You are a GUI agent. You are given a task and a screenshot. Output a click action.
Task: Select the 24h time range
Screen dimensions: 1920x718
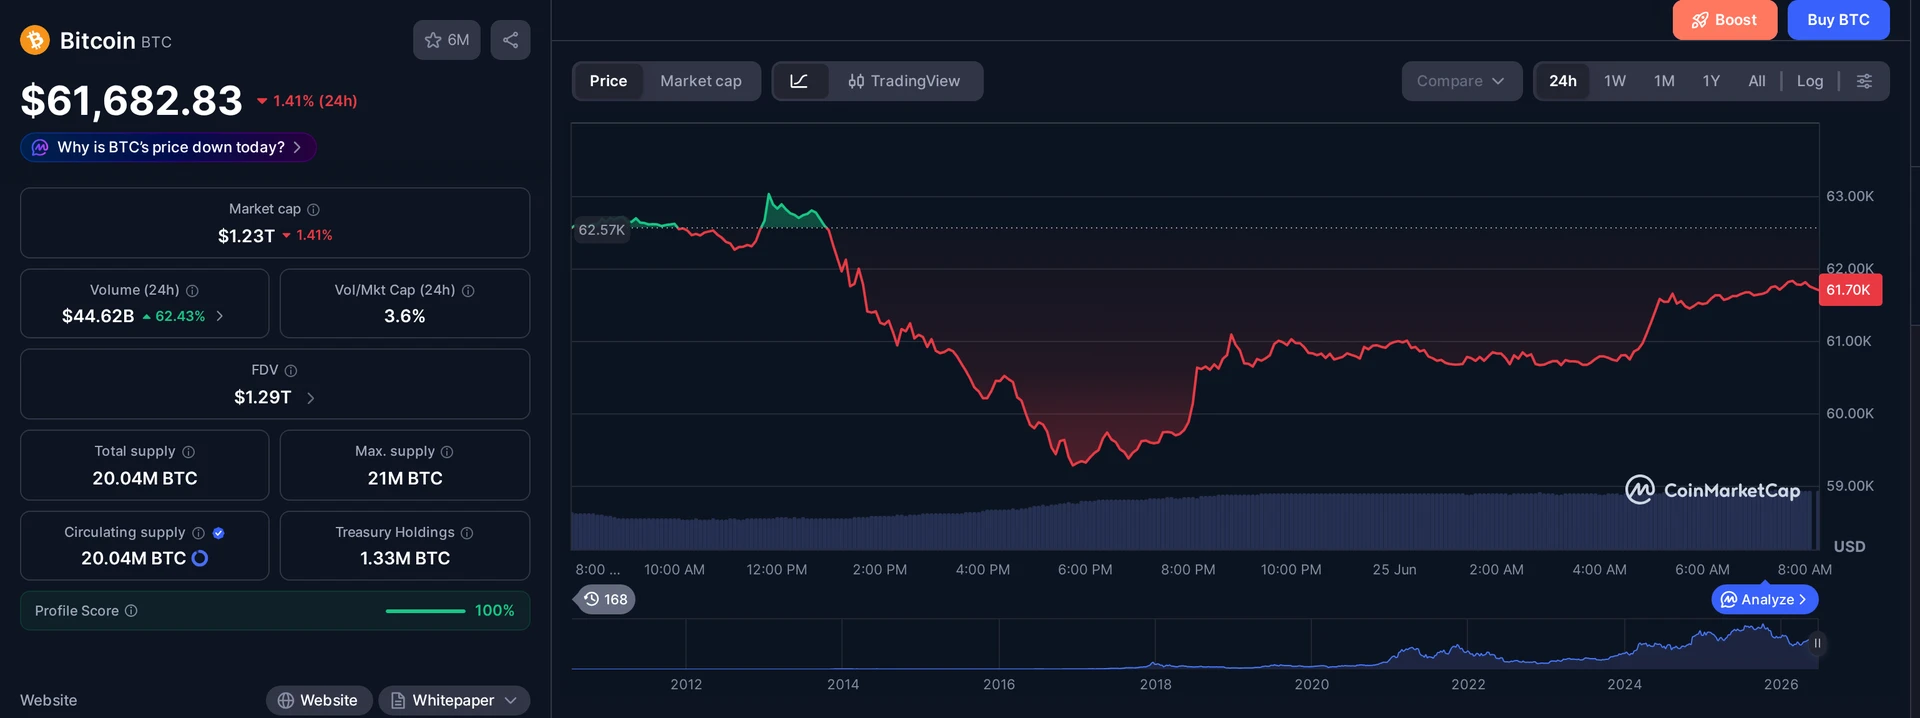[1563, 81]
